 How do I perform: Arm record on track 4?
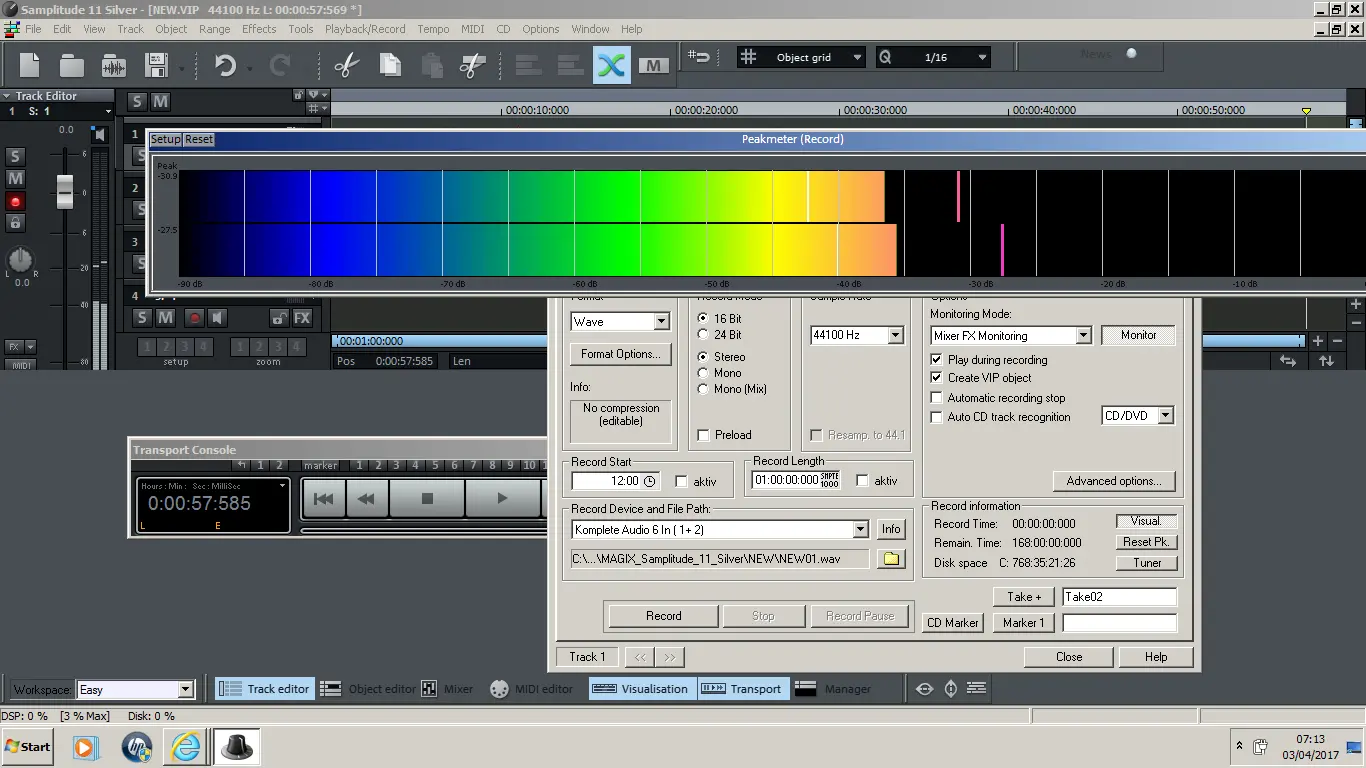(x=194, y=318)
